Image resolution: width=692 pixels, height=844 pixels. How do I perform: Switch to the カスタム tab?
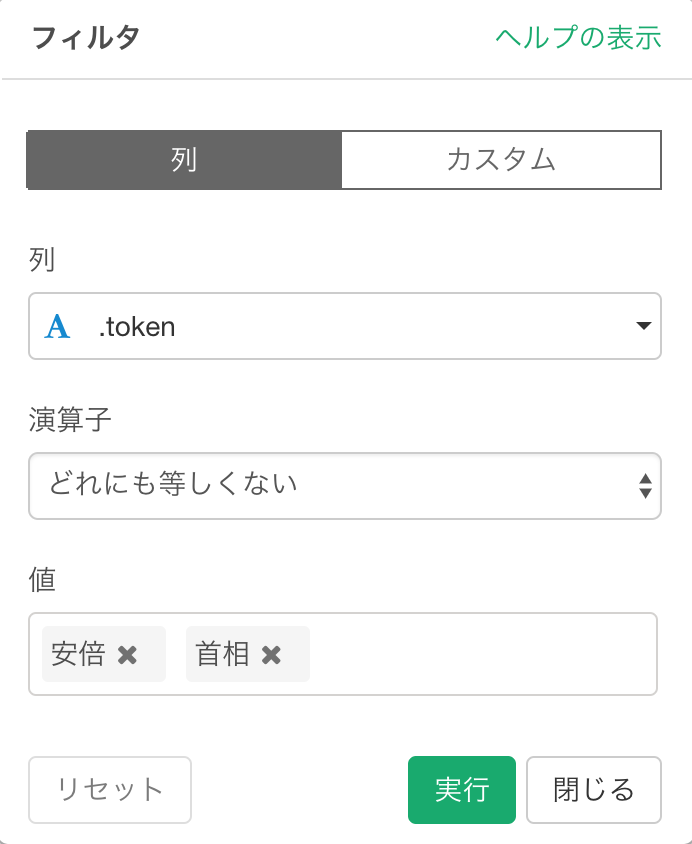[501, 160]
